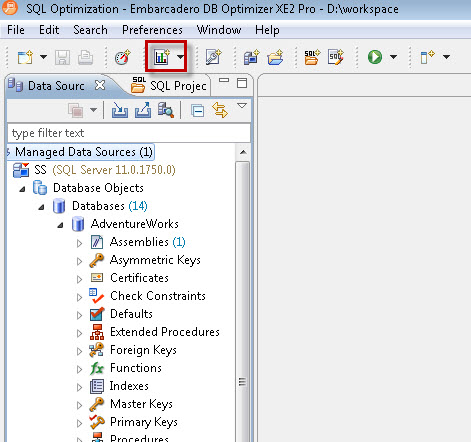
Task: Close the Data Source tab
Action: click(x=100, y=85)
